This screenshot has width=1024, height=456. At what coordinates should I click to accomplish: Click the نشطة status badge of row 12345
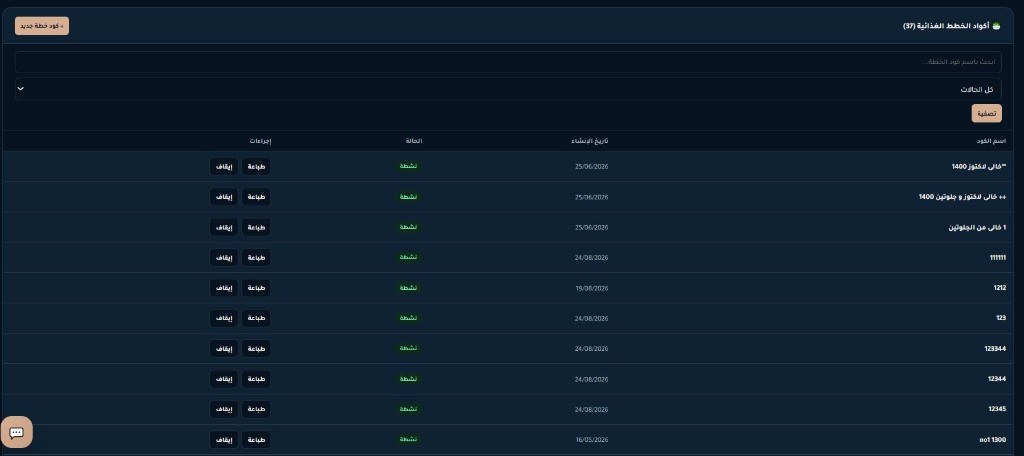click(x=409, y=409)
